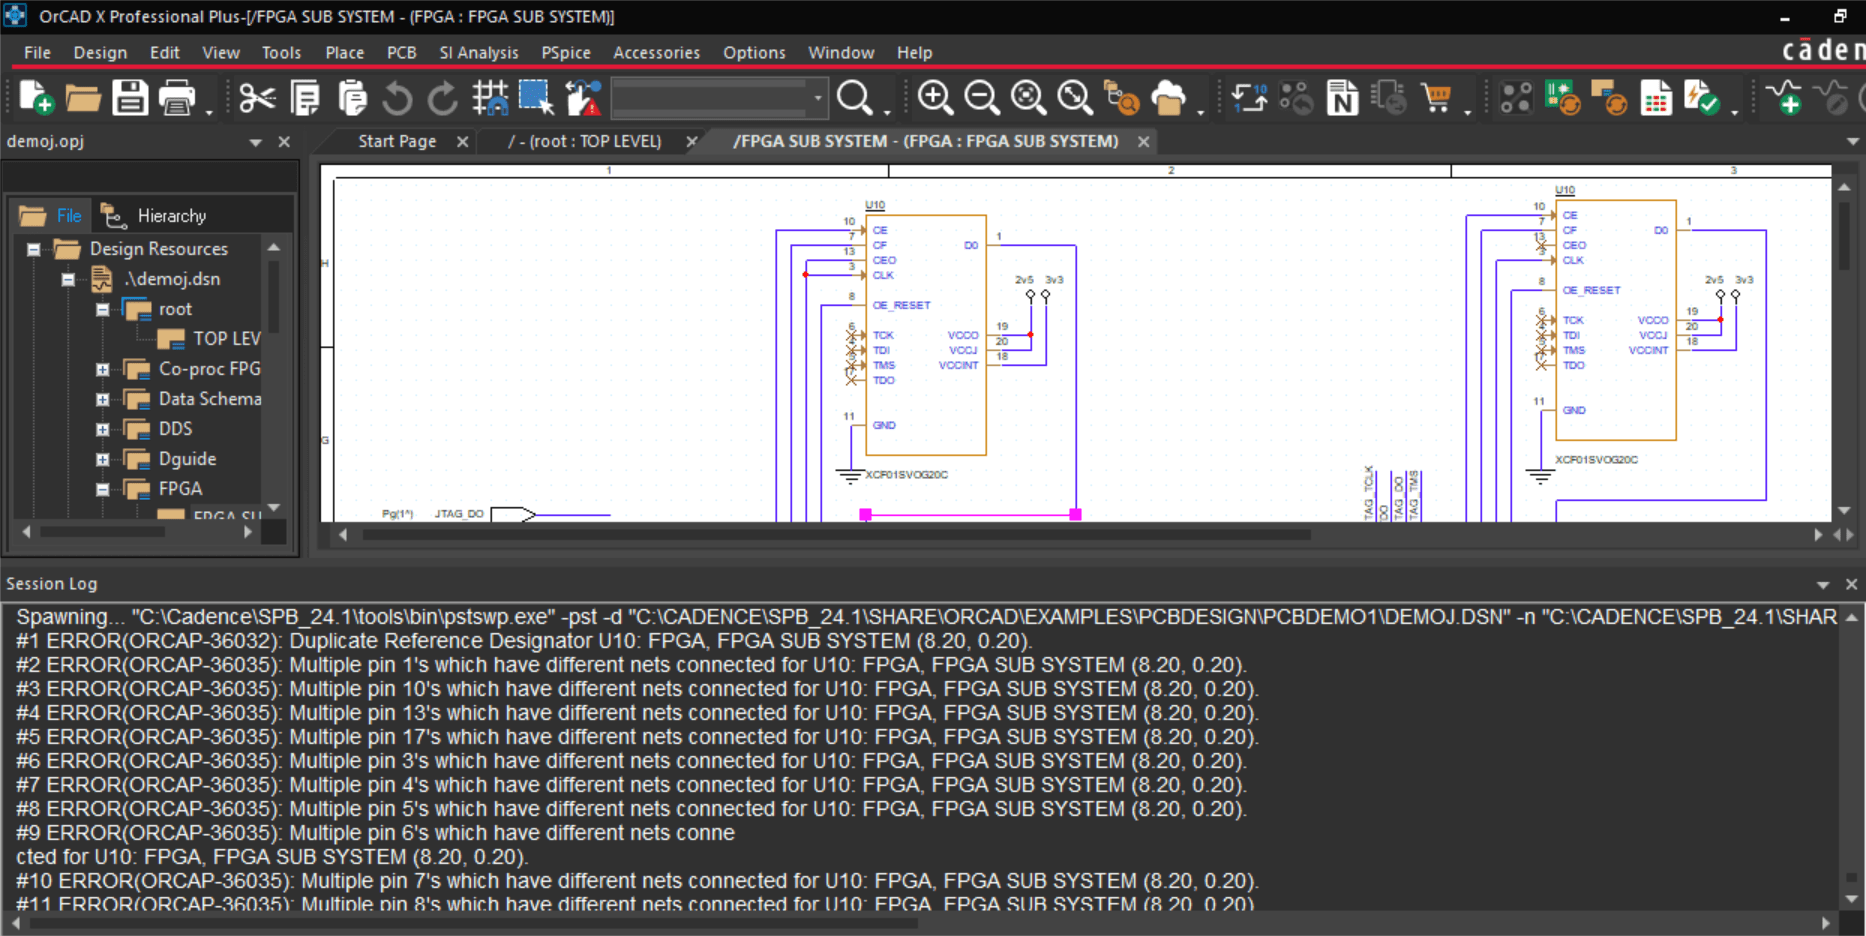Image resolution: width=1866 pixels, height=936 pixels.
Task: Click the back annotate icon
Action: [1296, 98]
